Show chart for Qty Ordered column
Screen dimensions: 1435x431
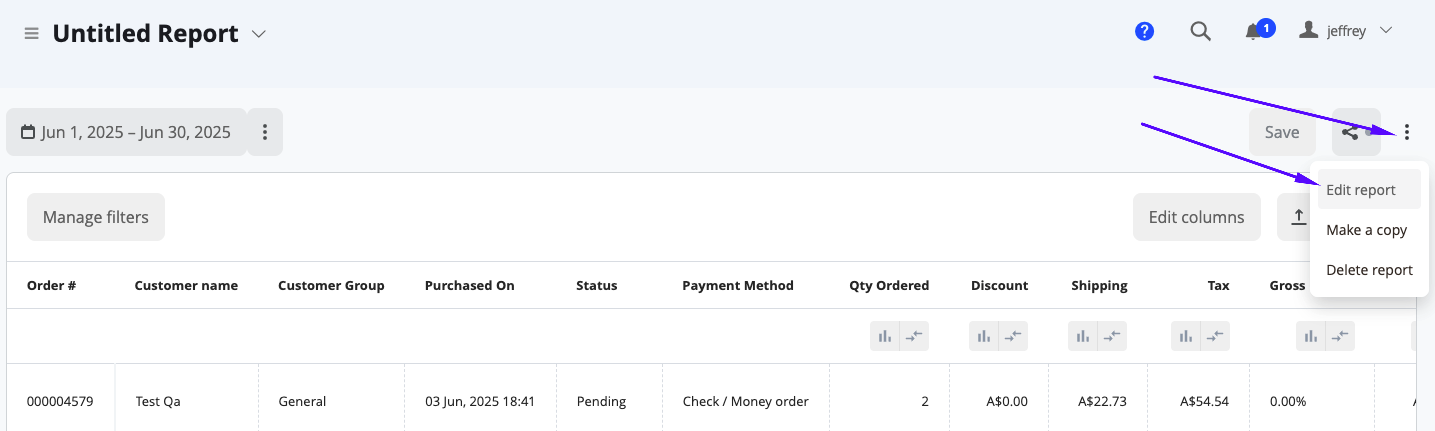tap(885, 337)
